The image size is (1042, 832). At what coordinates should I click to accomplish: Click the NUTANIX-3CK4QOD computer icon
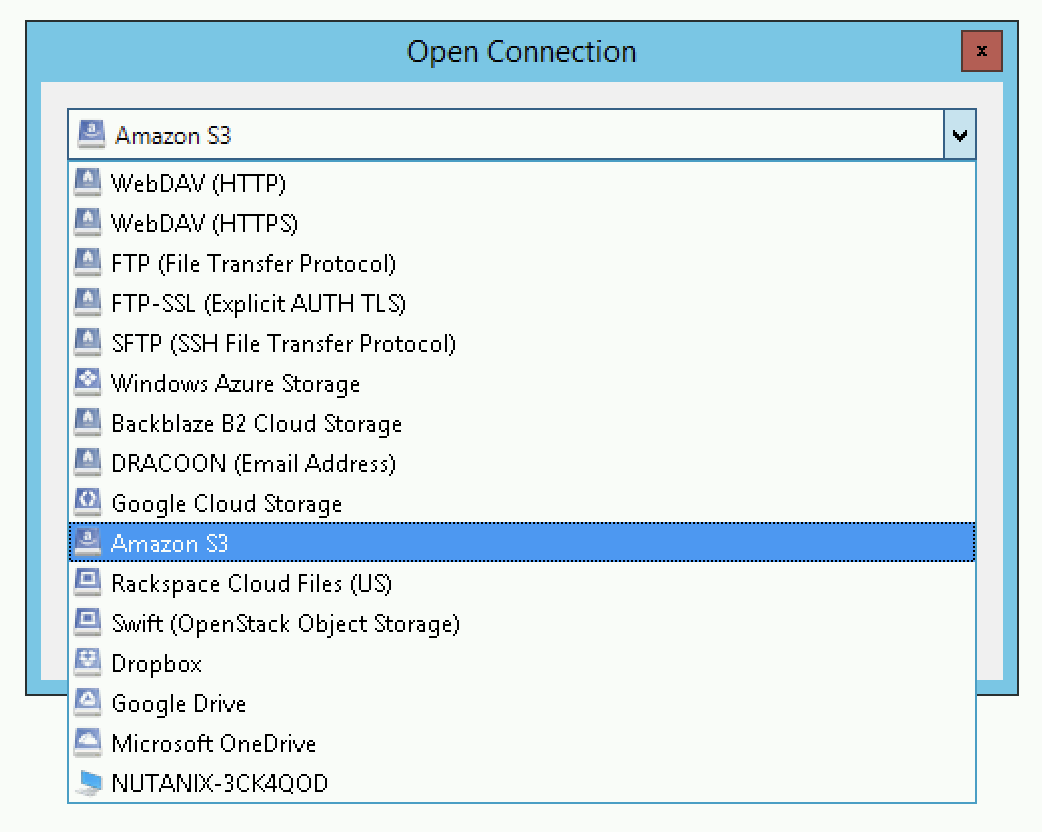(x=88, y=782)
